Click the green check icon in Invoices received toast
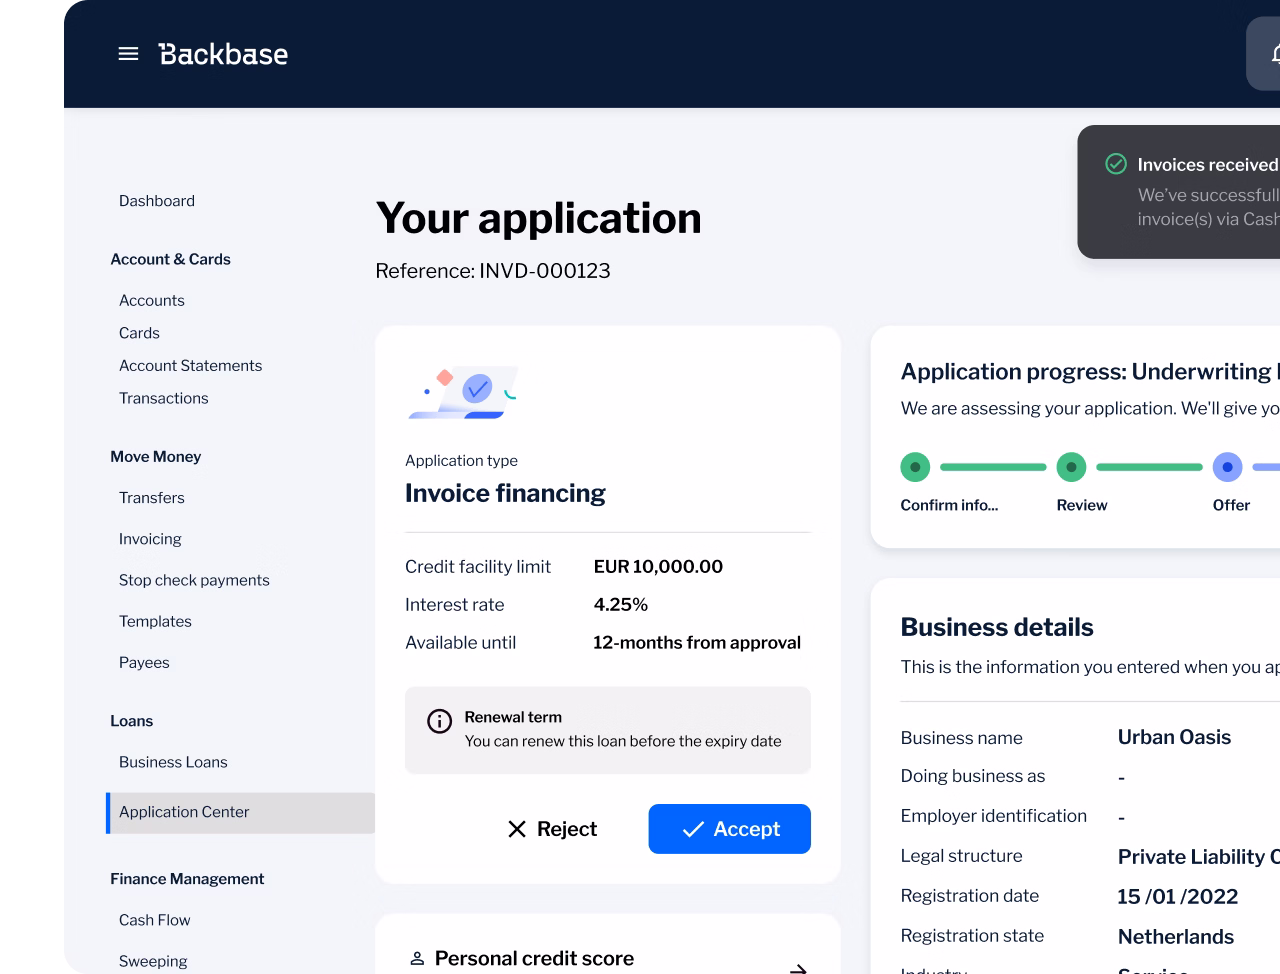1280x974 pixels. click(x=1116, y=164)
